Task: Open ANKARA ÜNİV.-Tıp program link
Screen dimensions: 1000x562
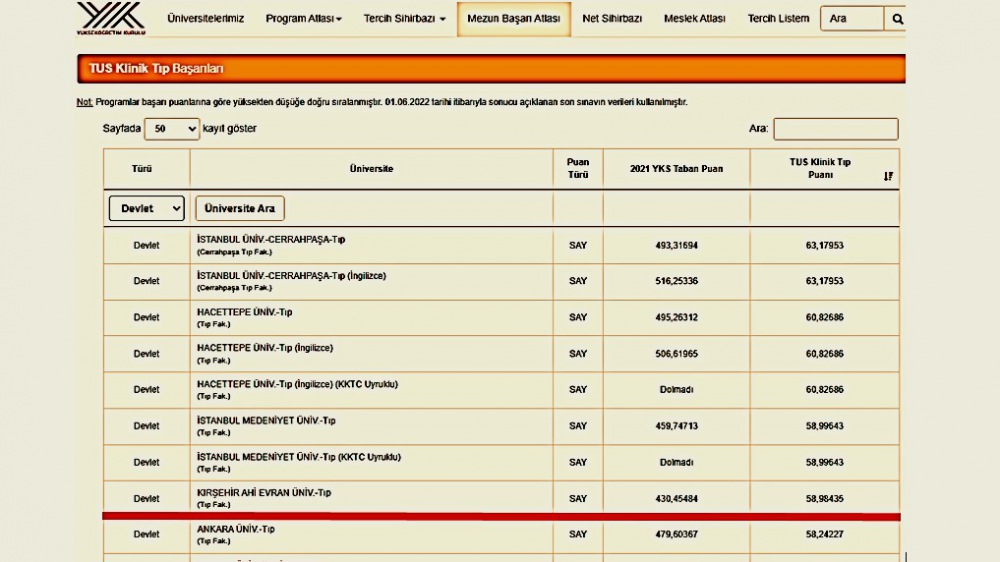Action: tap(235, 529)
